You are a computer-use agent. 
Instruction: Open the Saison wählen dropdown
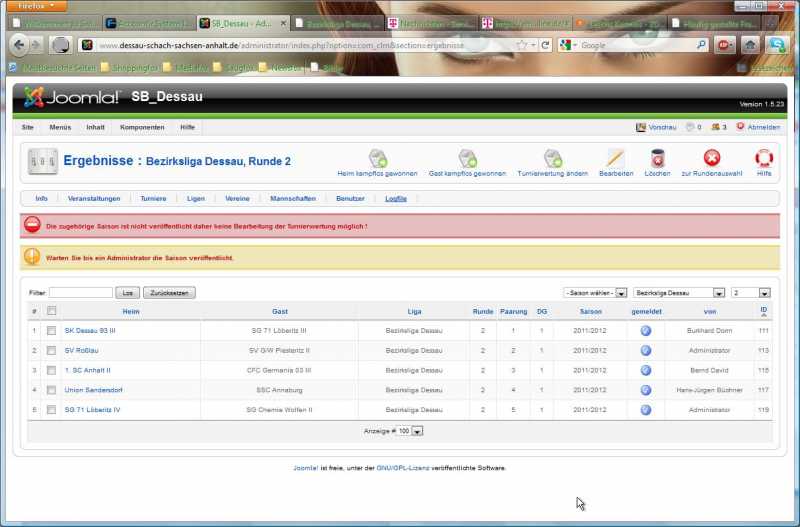click(x=595, y=293)
